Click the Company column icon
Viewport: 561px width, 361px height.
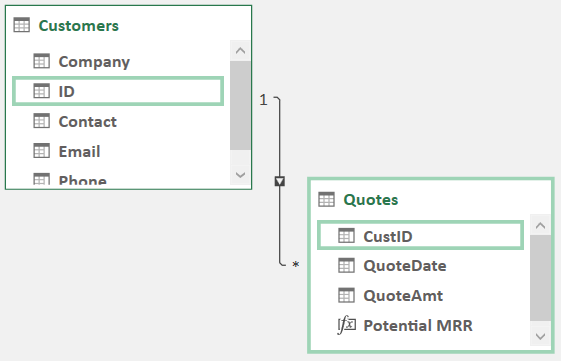(x=42, y=61)
